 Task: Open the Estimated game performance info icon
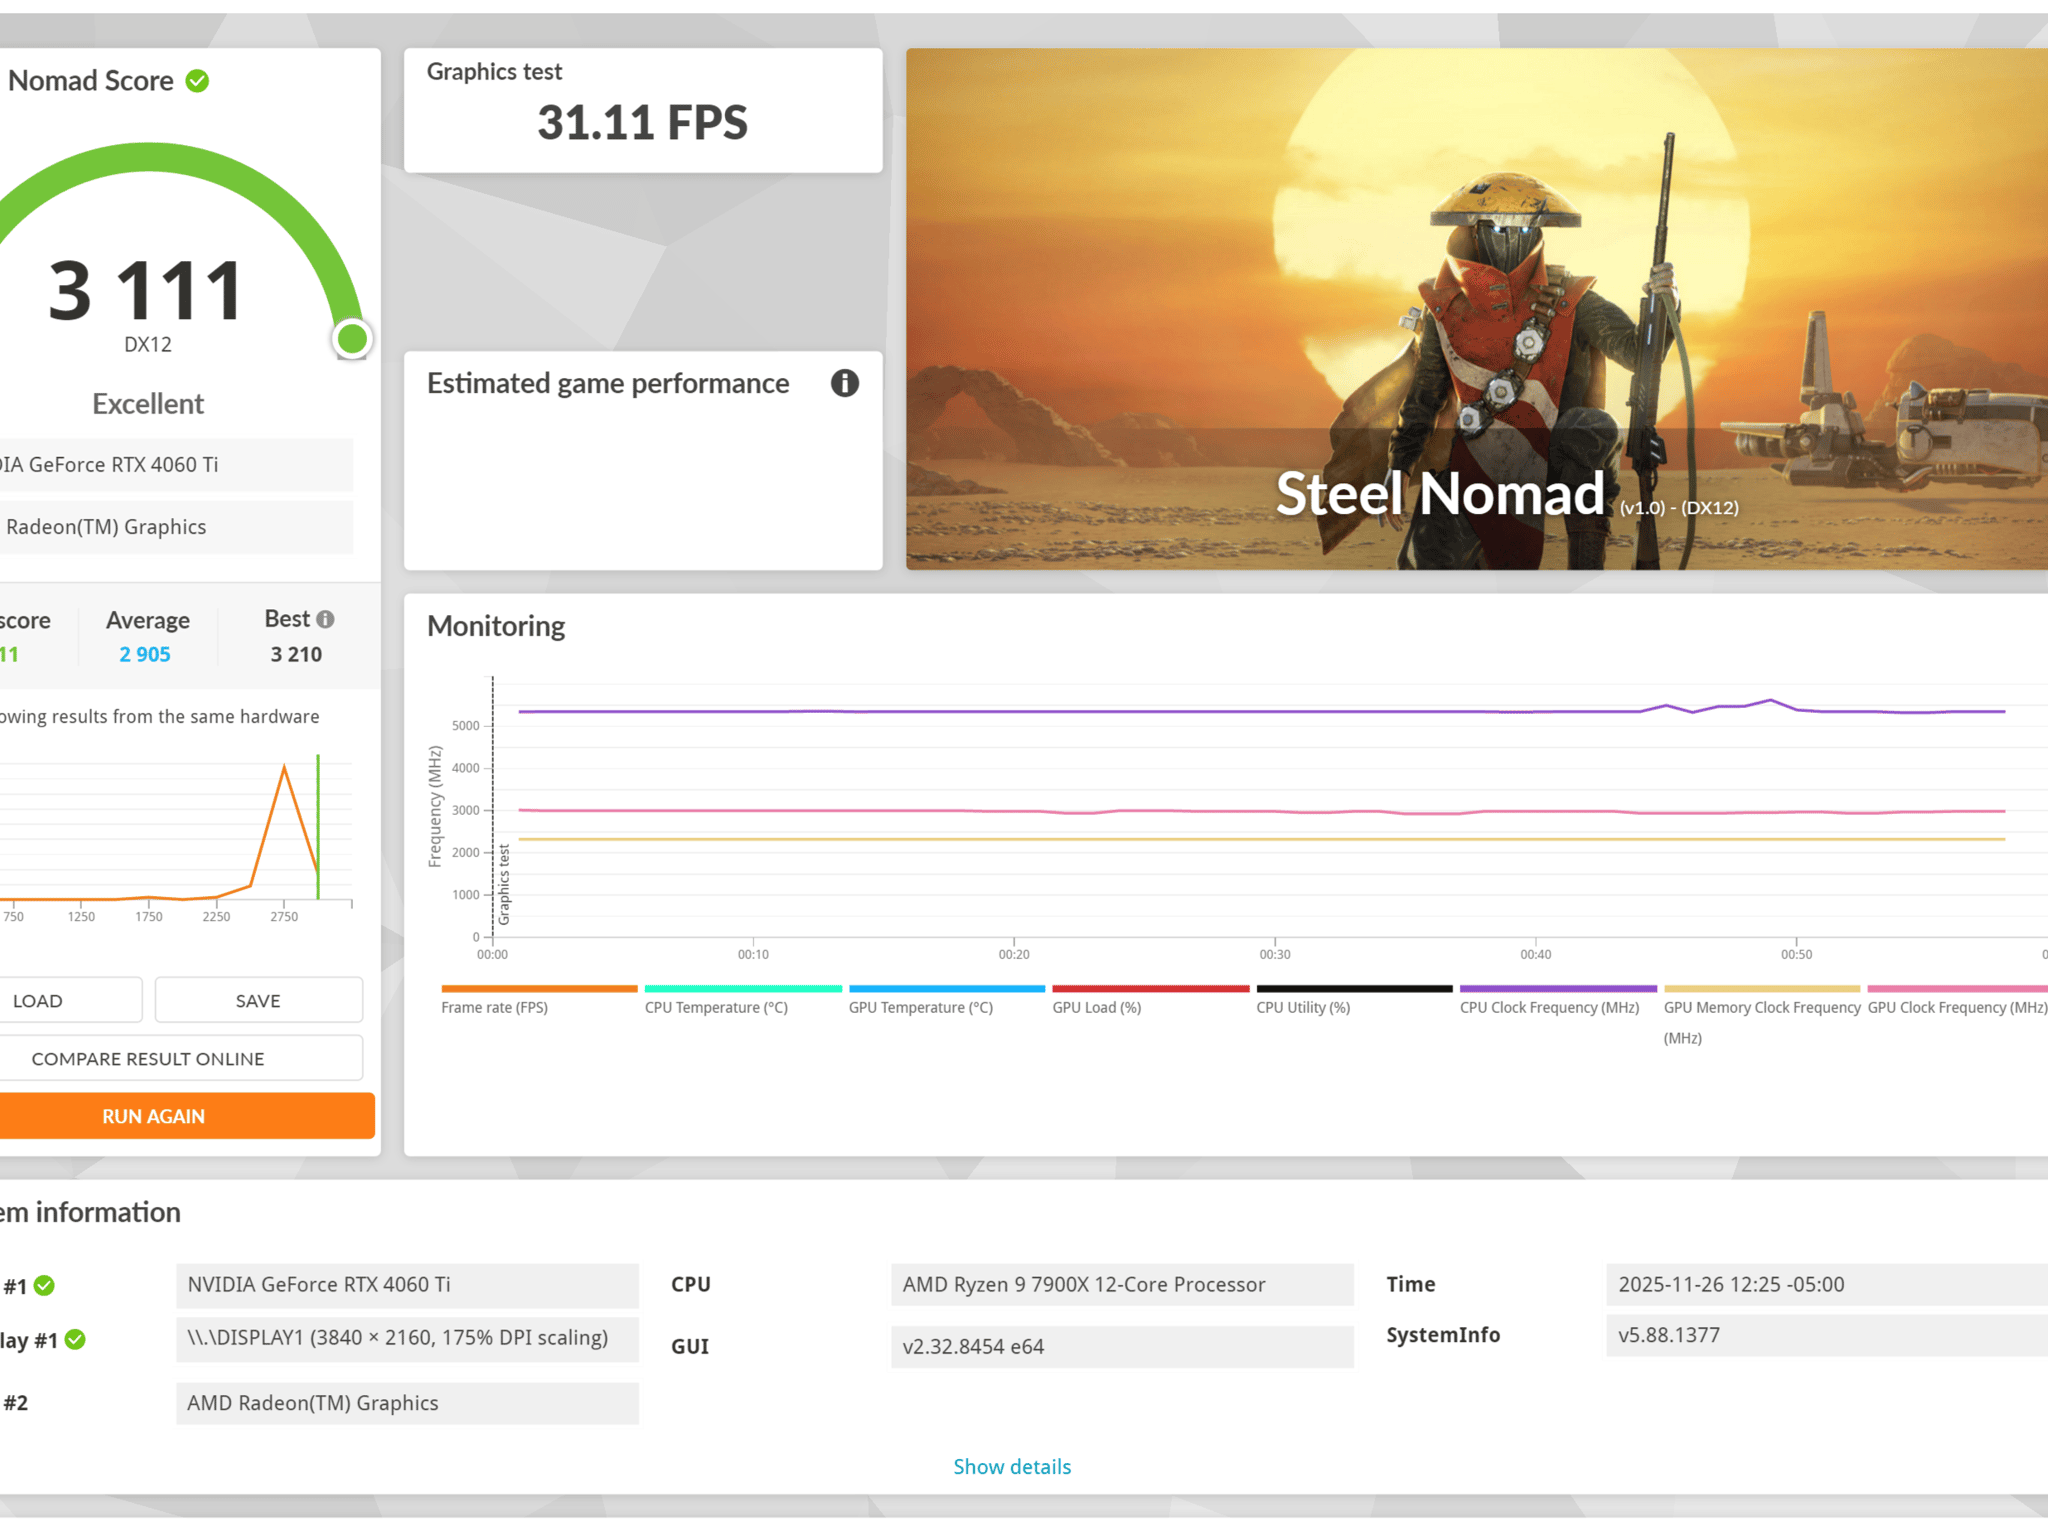(x=845, y=383)
